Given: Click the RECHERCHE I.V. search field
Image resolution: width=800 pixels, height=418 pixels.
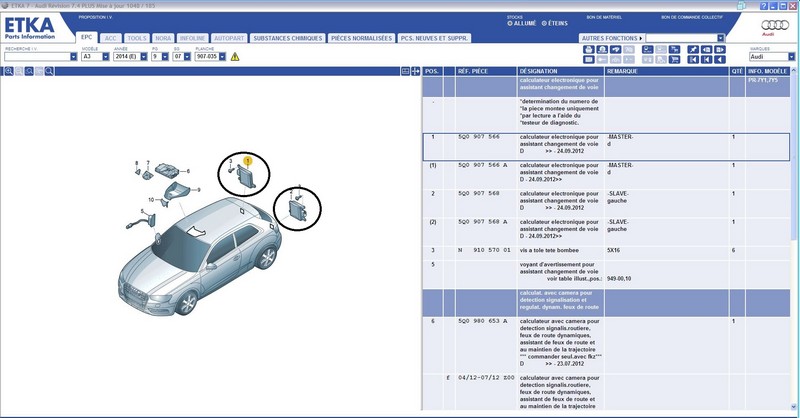Looking at the screenshot, I should tap(36, 57).
